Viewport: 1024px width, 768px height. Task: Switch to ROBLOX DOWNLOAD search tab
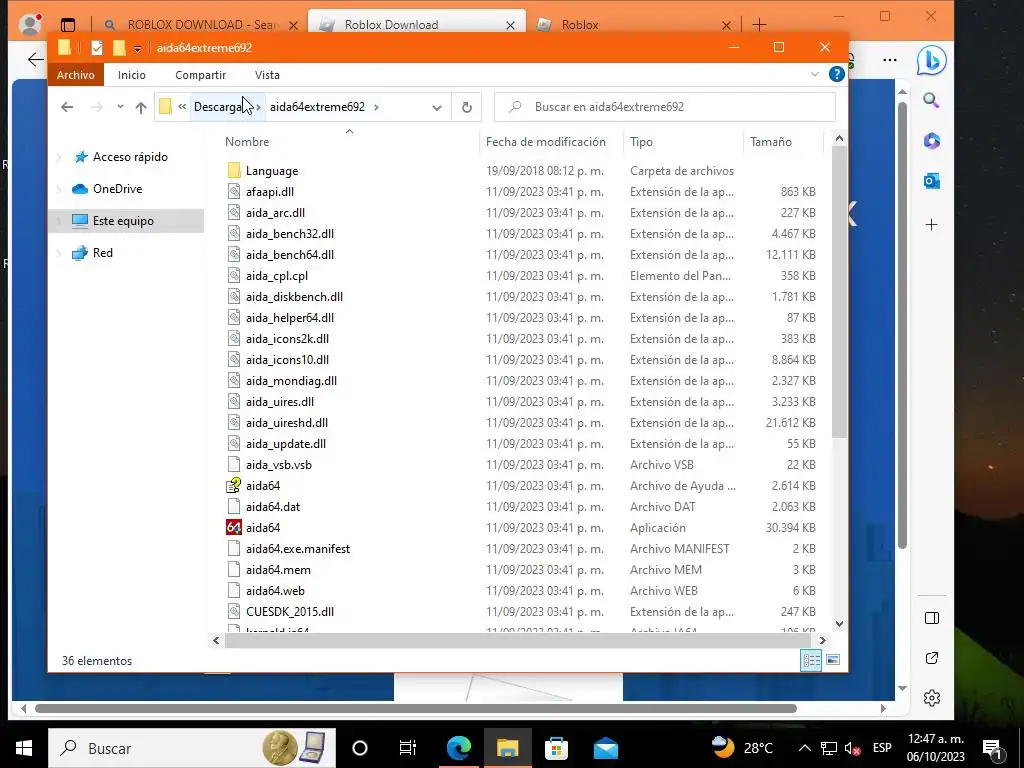[201, 25]
